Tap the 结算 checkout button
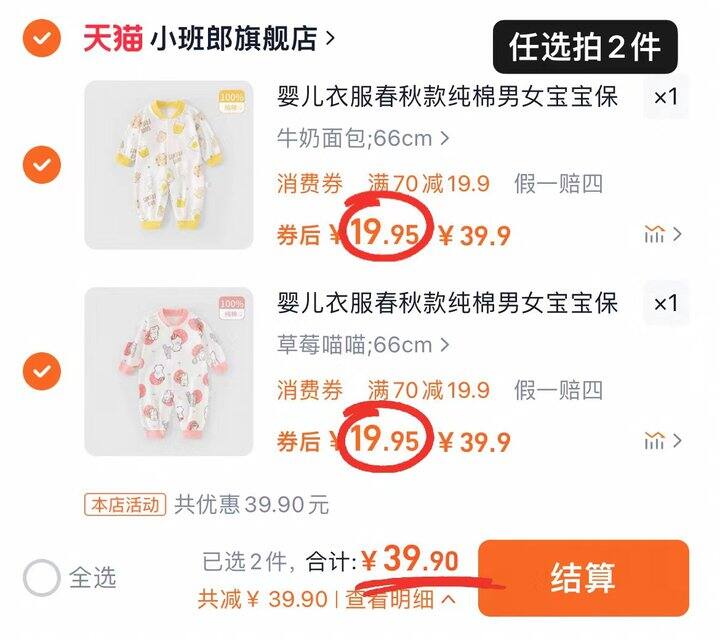The height and width of the screenshot is (640, 720). (x=583, y=578)
